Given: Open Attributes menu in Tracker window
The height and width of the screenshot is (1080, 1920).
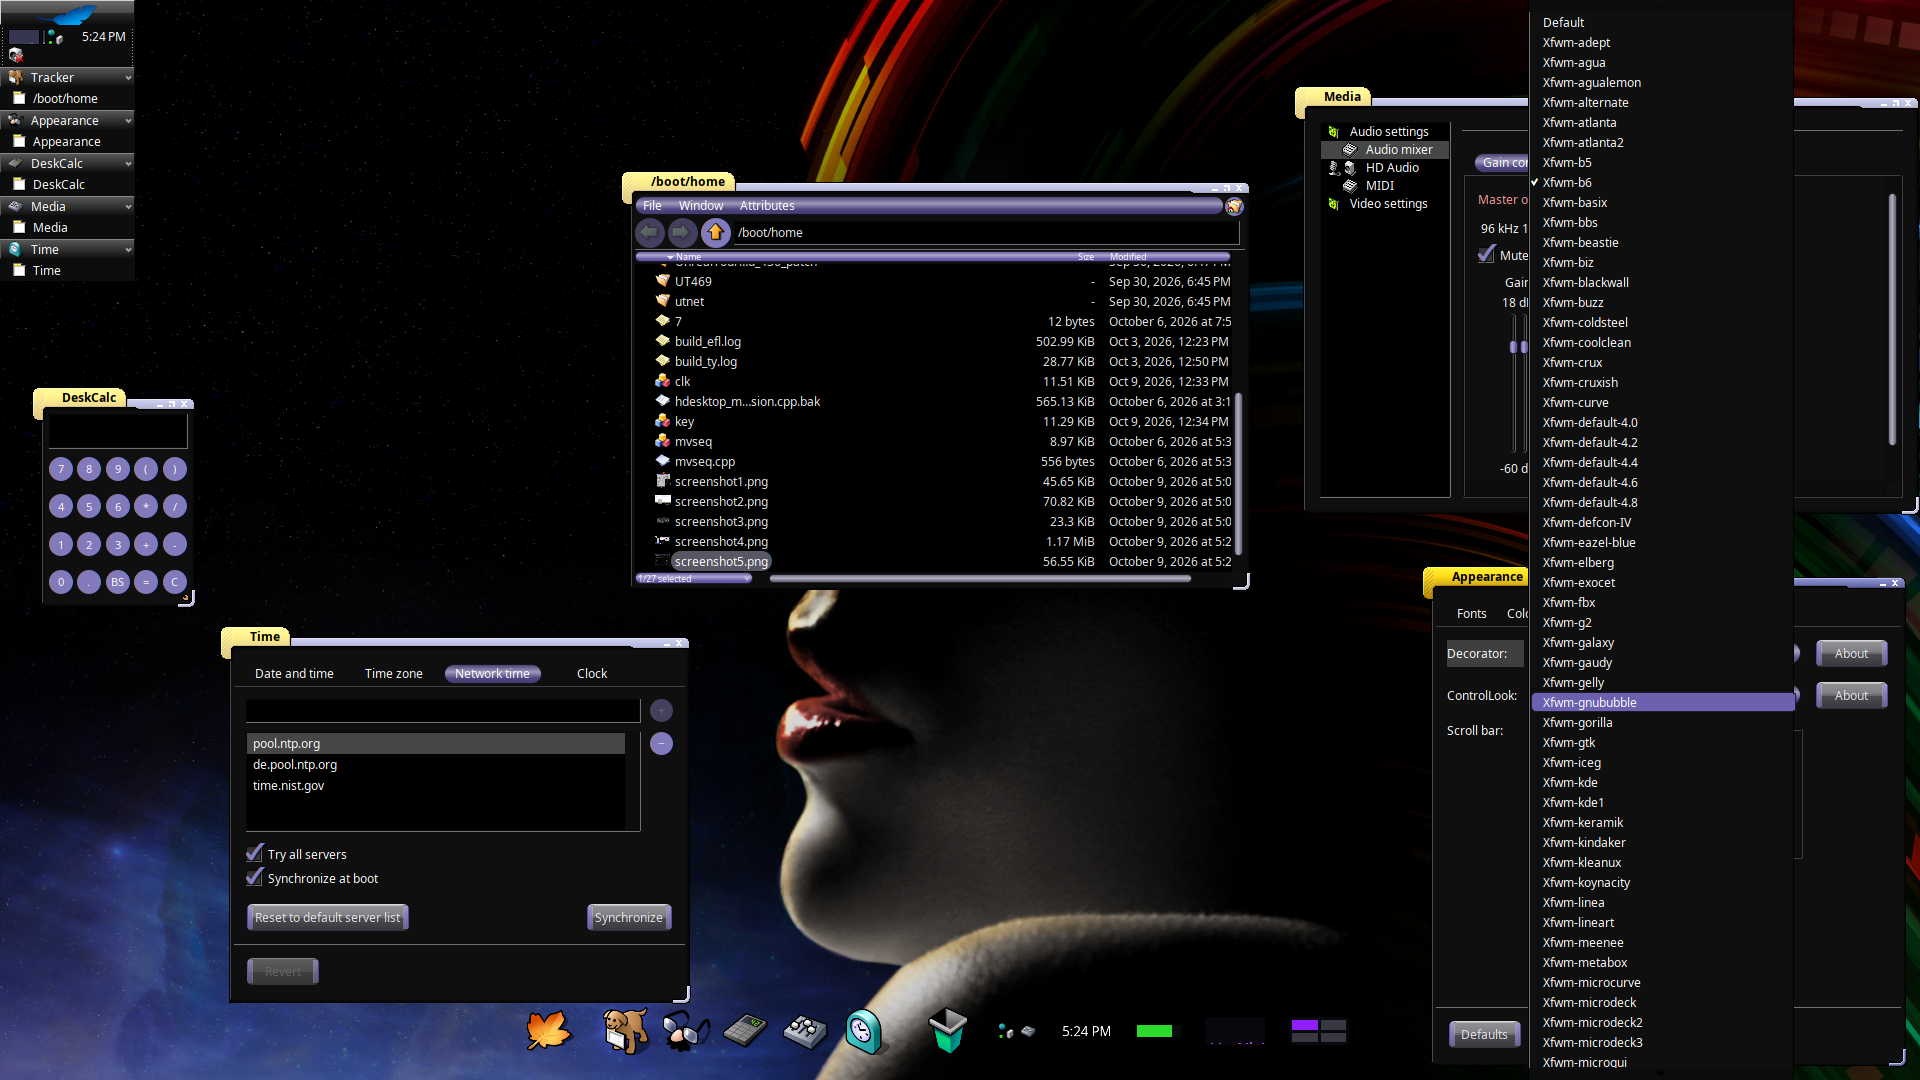Looking at the screenshot, I should click(767, 206).
